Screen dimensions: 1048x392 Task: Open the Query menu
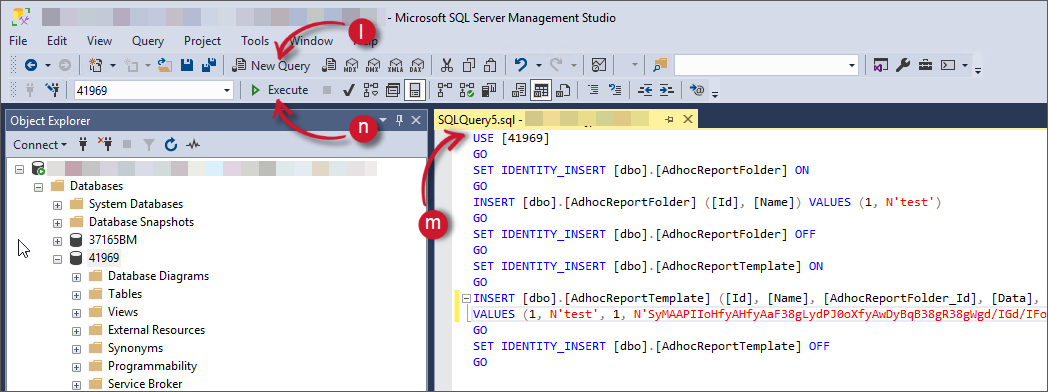(148, 41)
